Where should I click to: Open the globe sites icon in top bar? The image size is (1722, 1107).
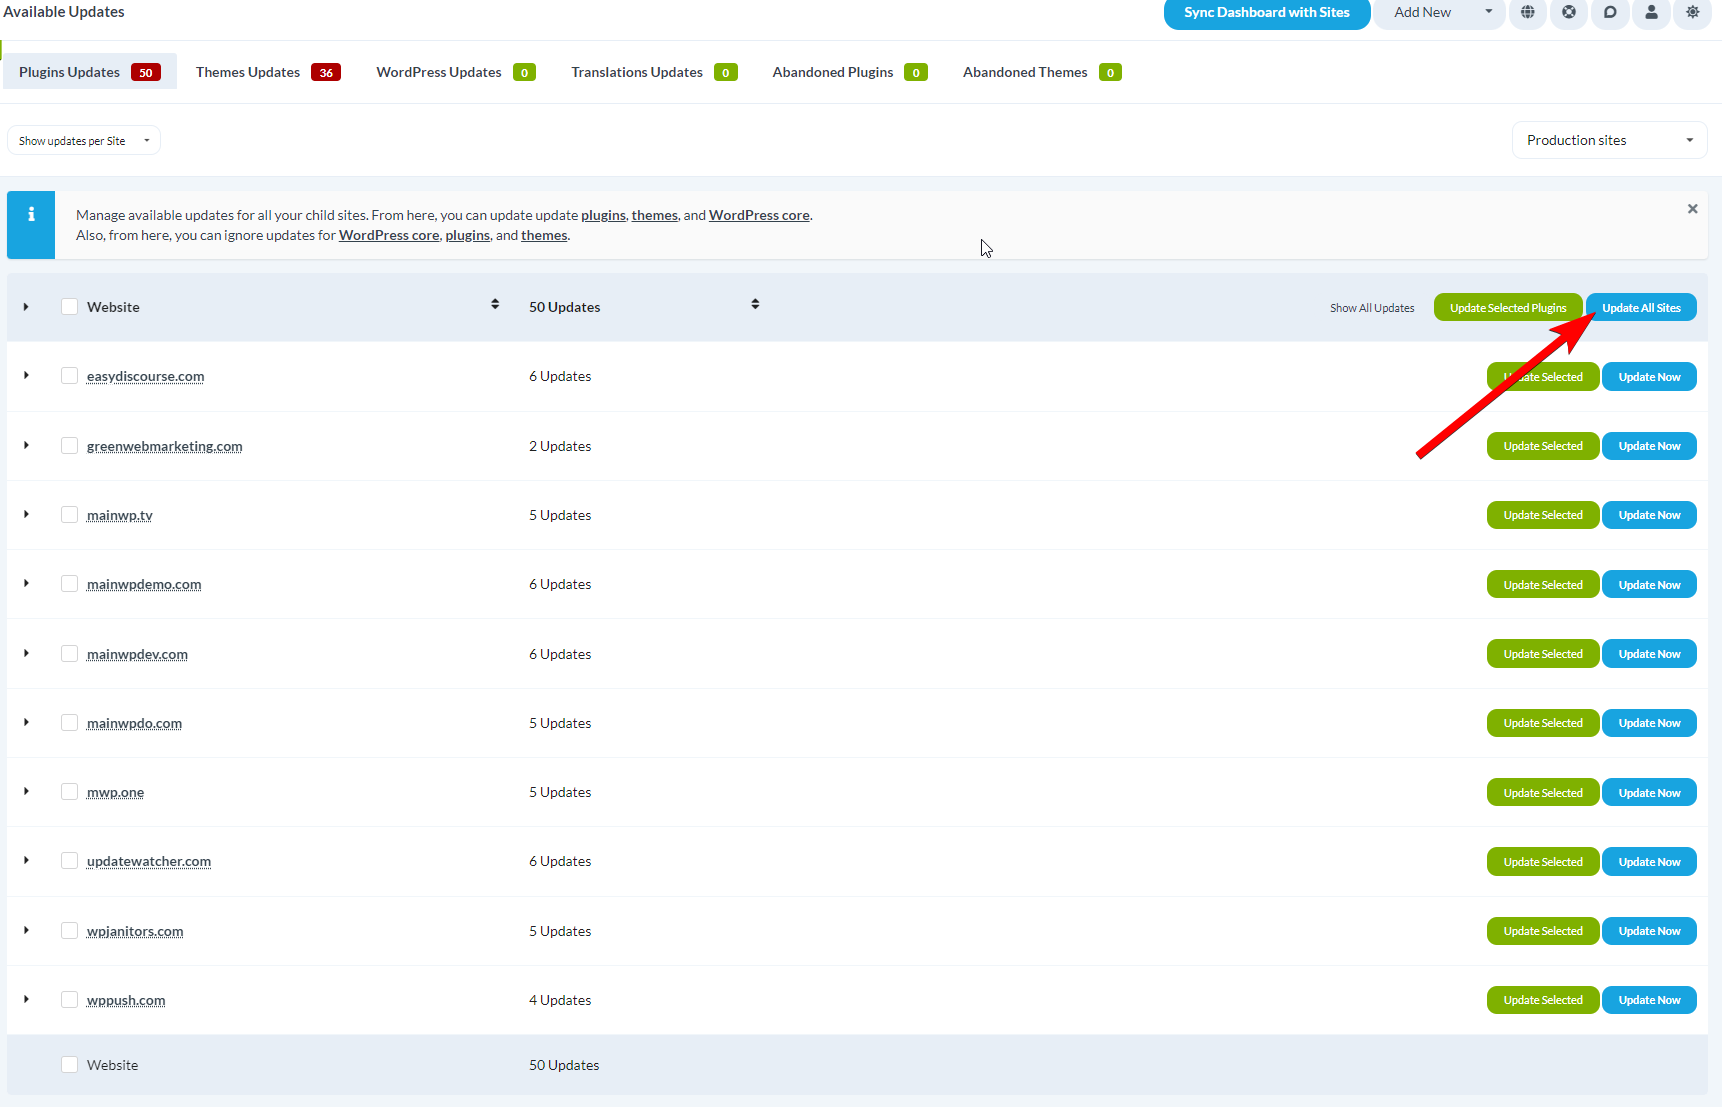pyautogui.click(x=1527, y=14)
